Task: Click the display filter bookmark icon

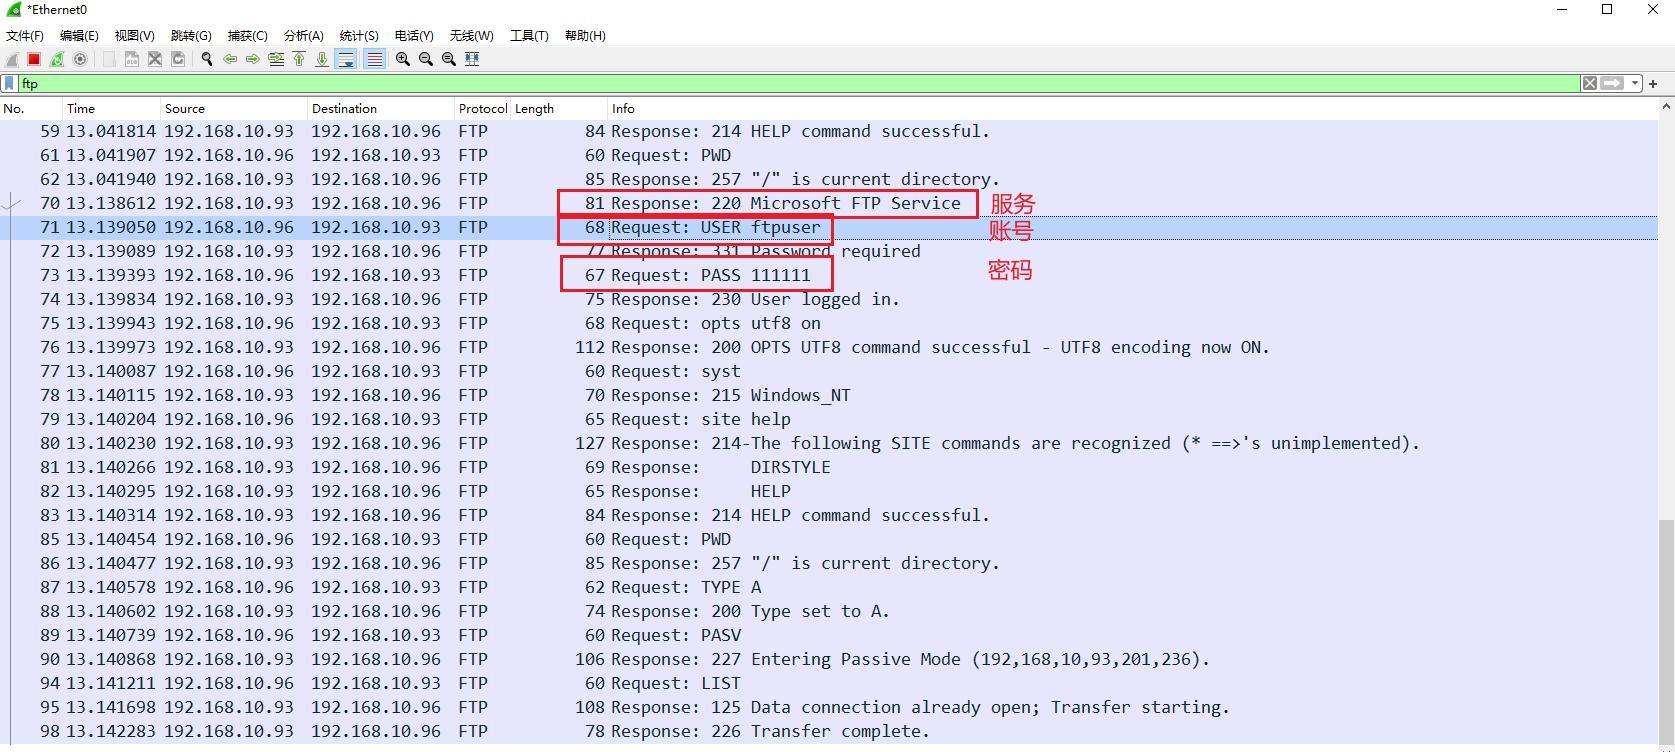Action: (10, 84)
